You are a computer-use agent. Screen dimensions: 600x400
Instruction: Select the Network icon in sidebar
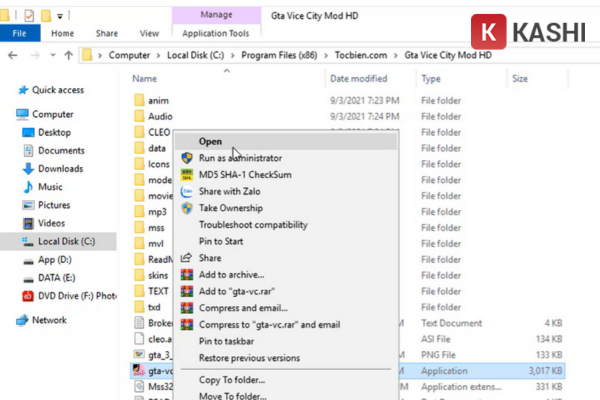coord(23,320)
